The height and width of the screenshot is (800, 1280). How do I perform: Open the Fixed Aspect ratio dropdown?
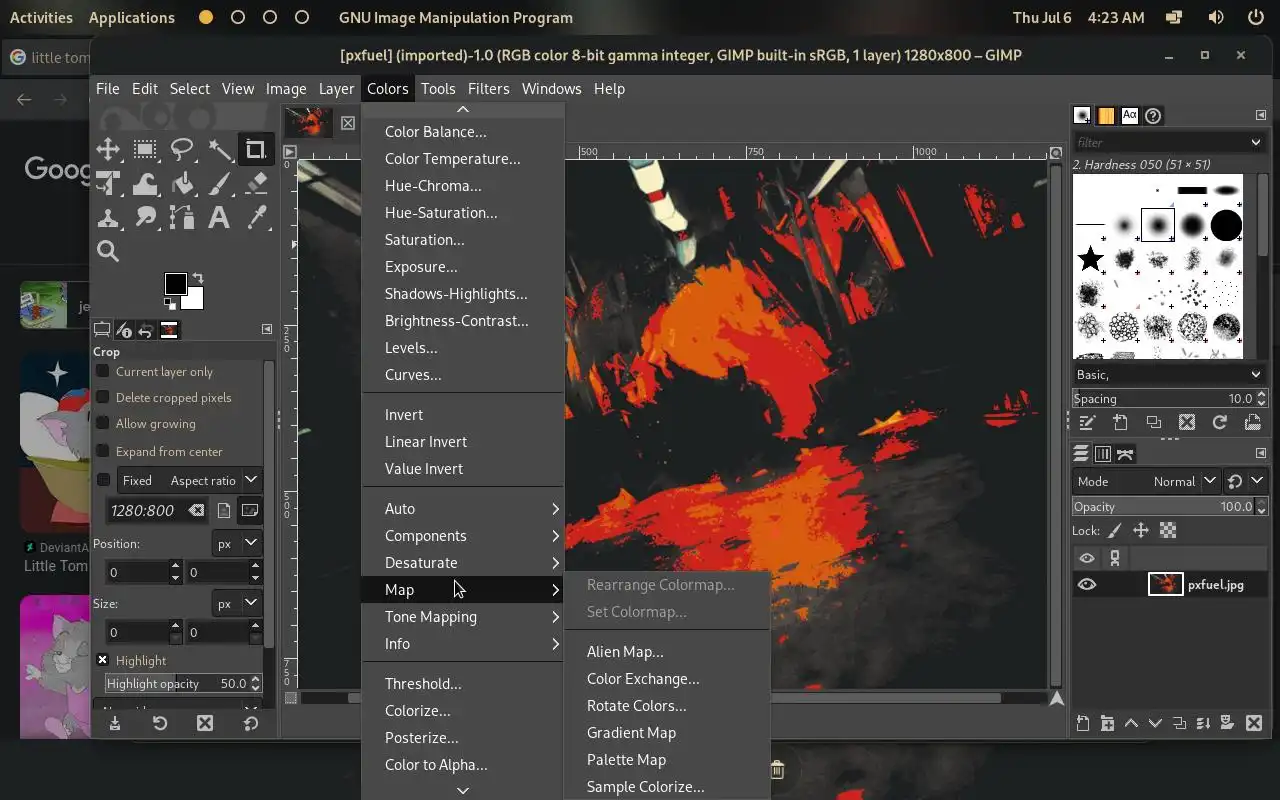(x=189, y=480)
